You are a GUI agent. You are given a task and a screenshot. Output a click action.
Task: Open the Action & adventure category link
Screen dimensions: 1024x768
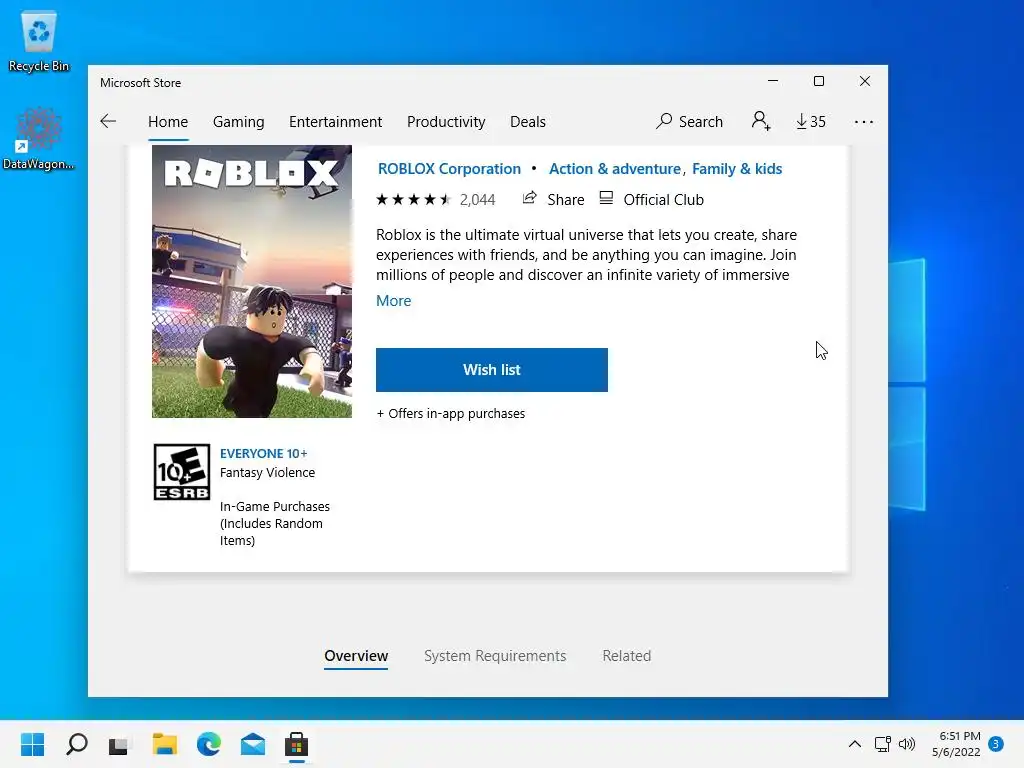[x=615, y=169]
